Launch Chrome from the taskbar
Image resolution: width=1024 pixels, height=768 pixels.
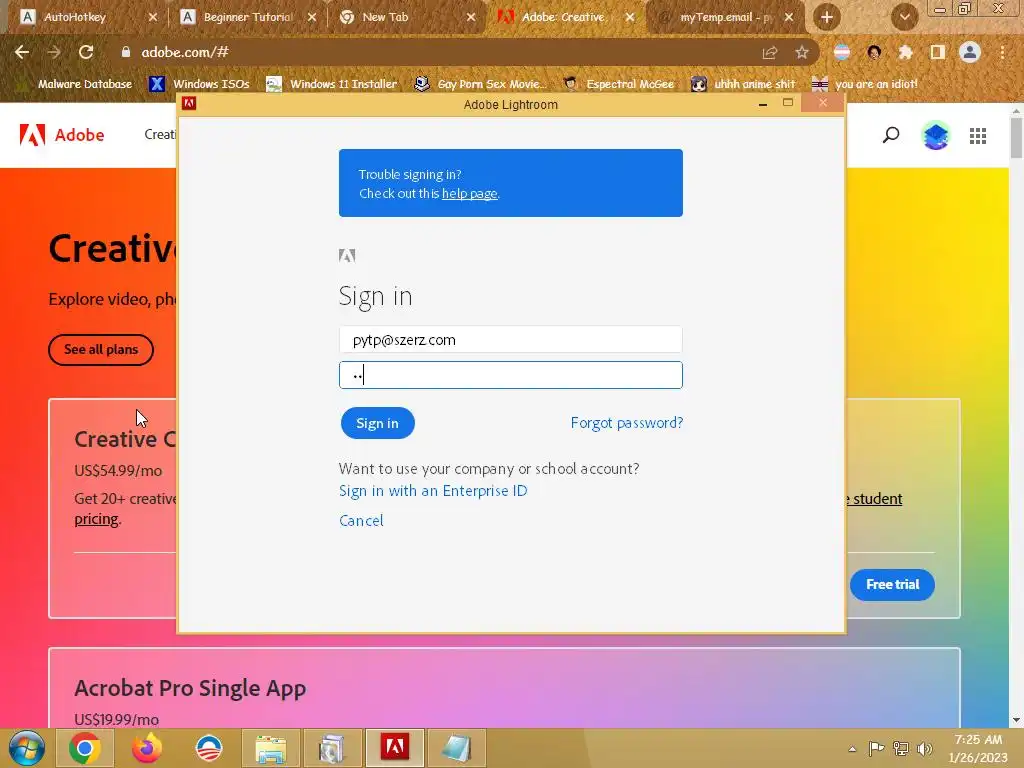(85, 748)
